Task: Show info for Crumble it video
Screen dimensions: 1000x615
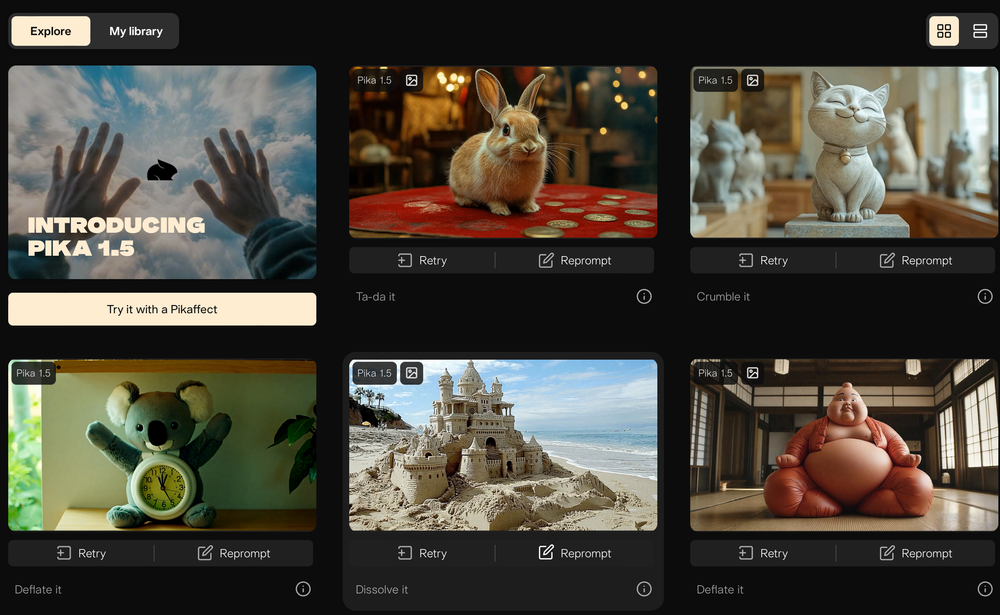Action: (x=985, y=296)
